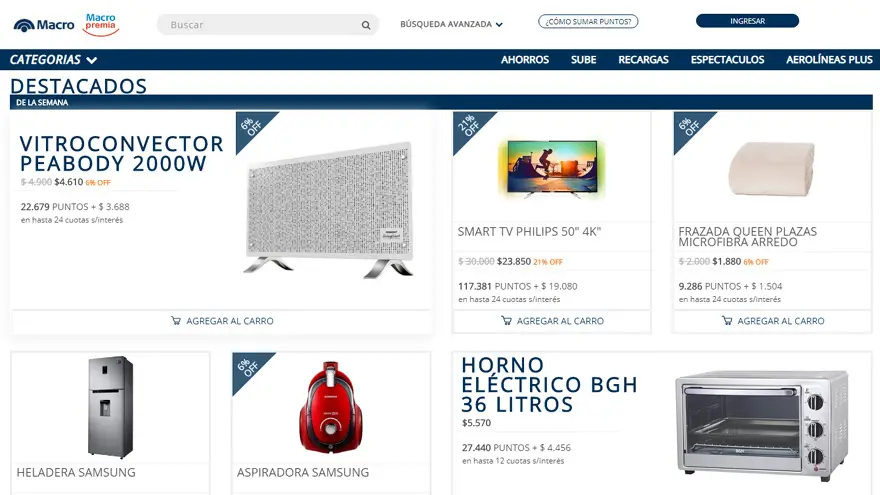
Task: Click 6% OFF ribbon on Aspiradora Samsung
Action: pyautogui.click(x=249, y=368)
